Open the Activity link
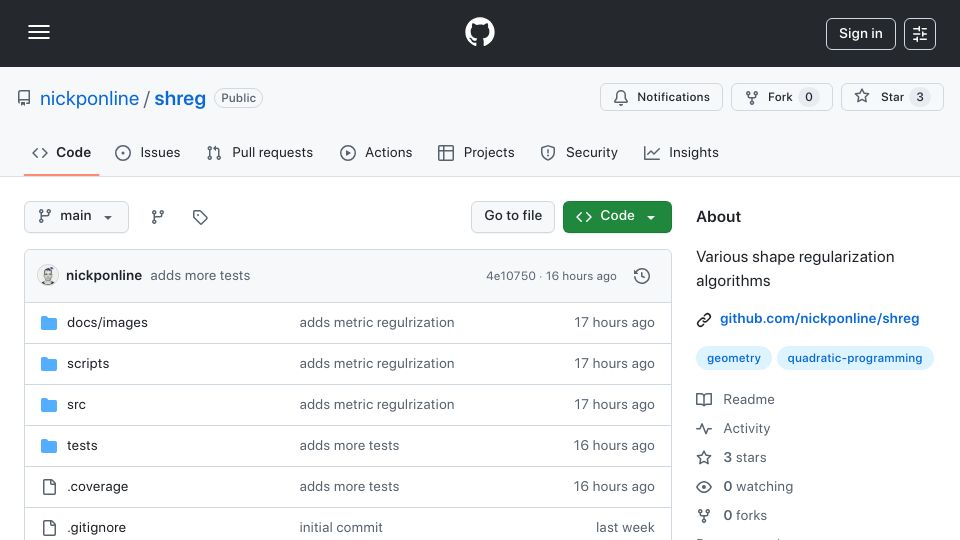The height and width of the screenshot is (540, 960). click(746, 429)
